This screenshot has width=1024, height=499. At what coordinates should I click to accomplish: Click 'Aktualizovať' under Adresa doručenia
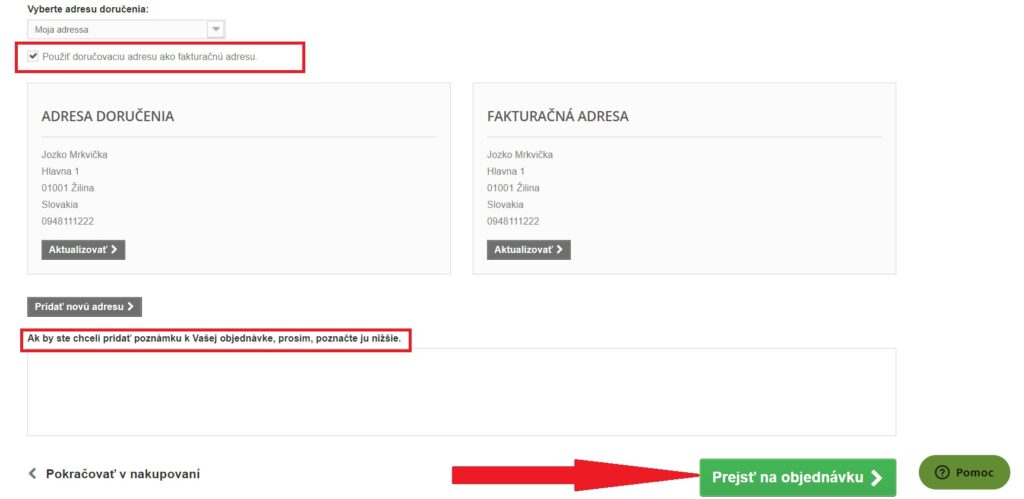coord(83,250)
